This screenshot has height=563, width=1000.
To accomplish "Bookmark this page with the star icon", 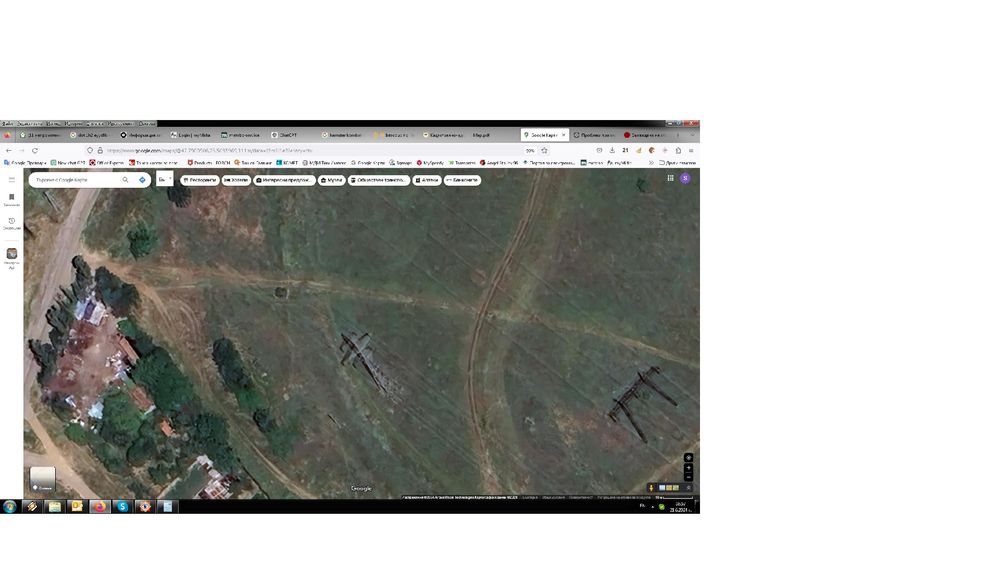I will [544, 150].
